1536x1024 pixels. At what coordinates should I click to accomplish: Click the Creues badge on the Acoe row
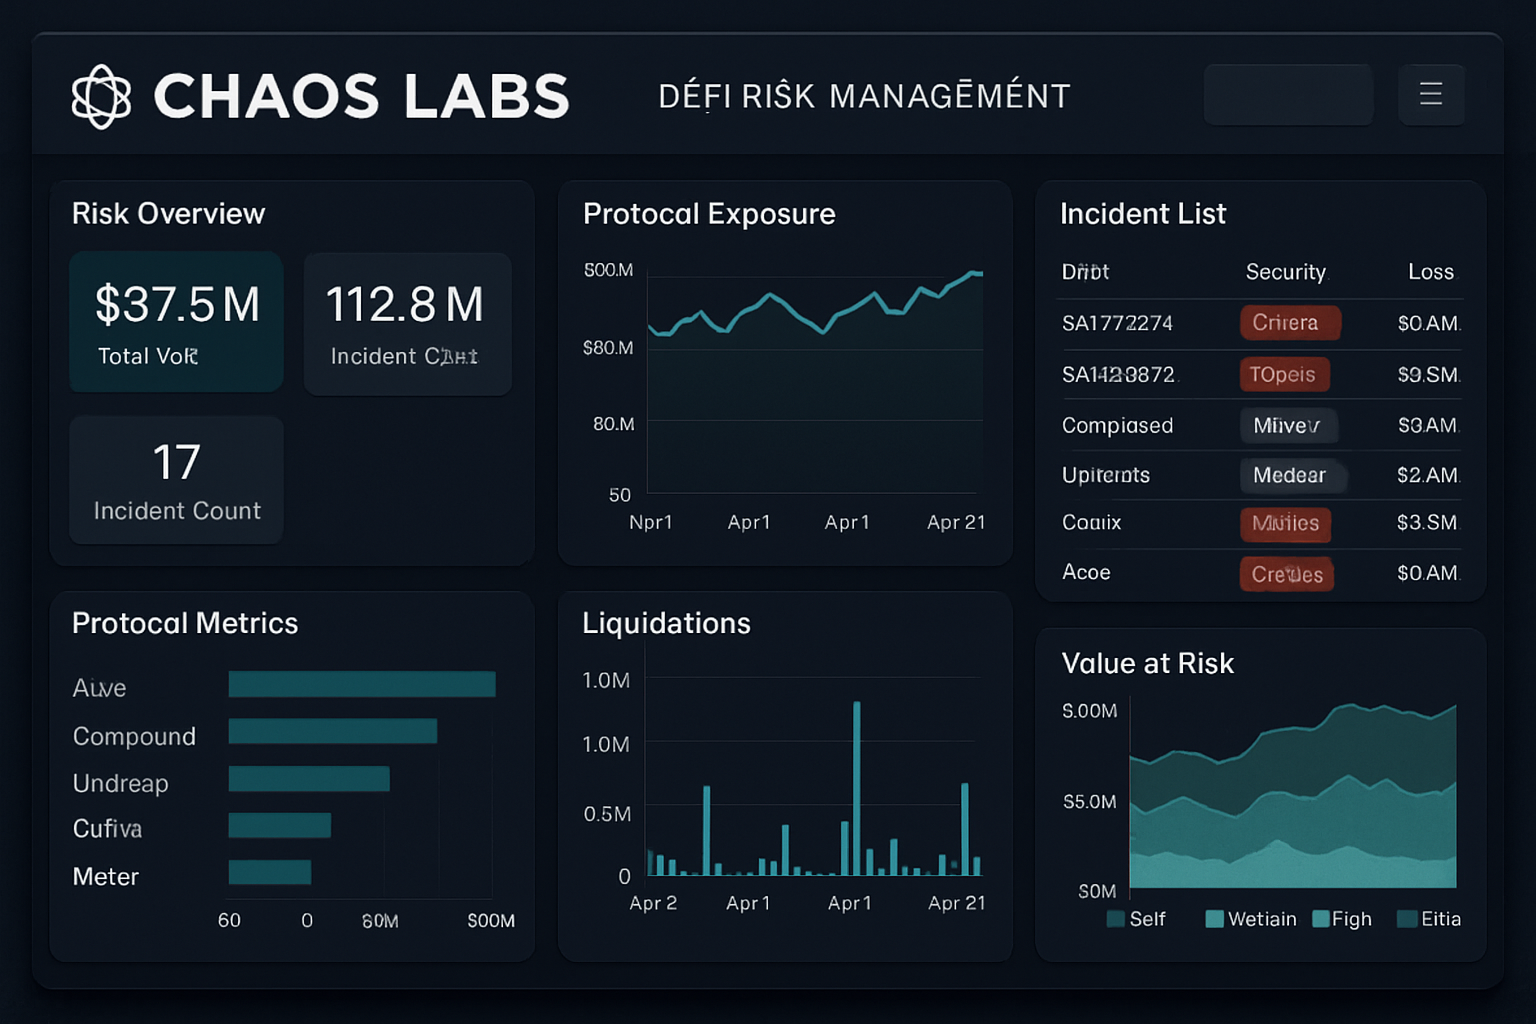tap(1287, 573)
